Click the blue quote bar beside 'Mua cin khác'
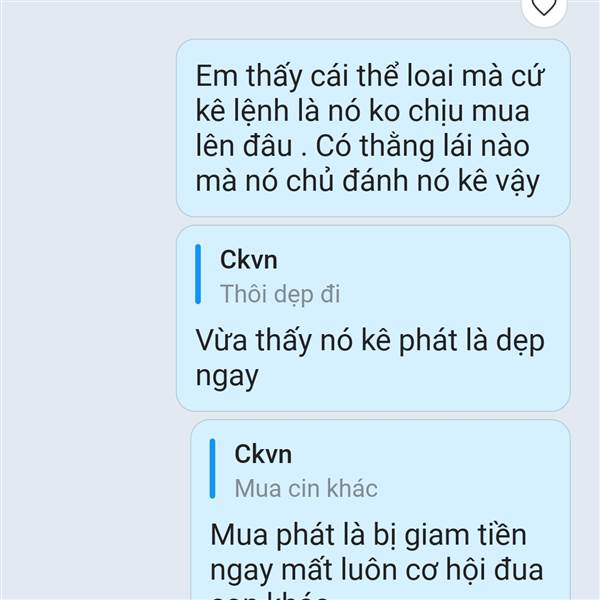Screen dimensions: 600x600 tap(212, 469)
